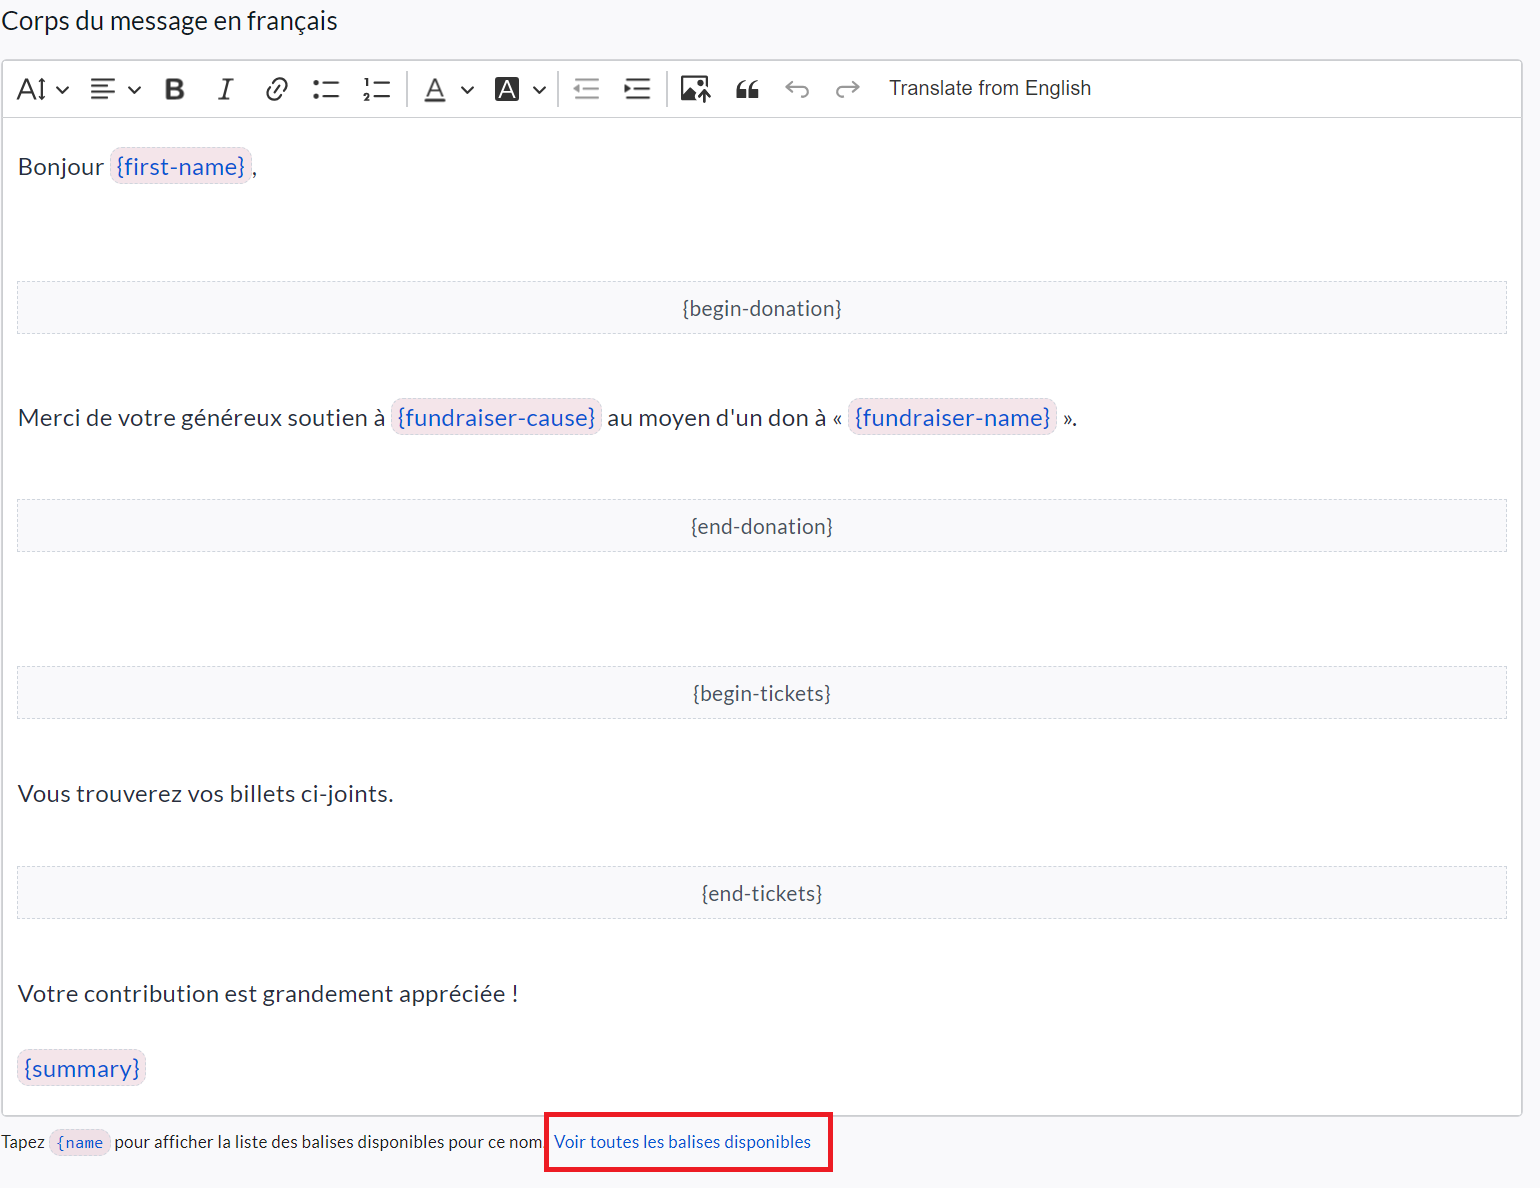
Task: Open 'Voir toutes les balises disponibles' link
Action: [x=682, y=1142]
